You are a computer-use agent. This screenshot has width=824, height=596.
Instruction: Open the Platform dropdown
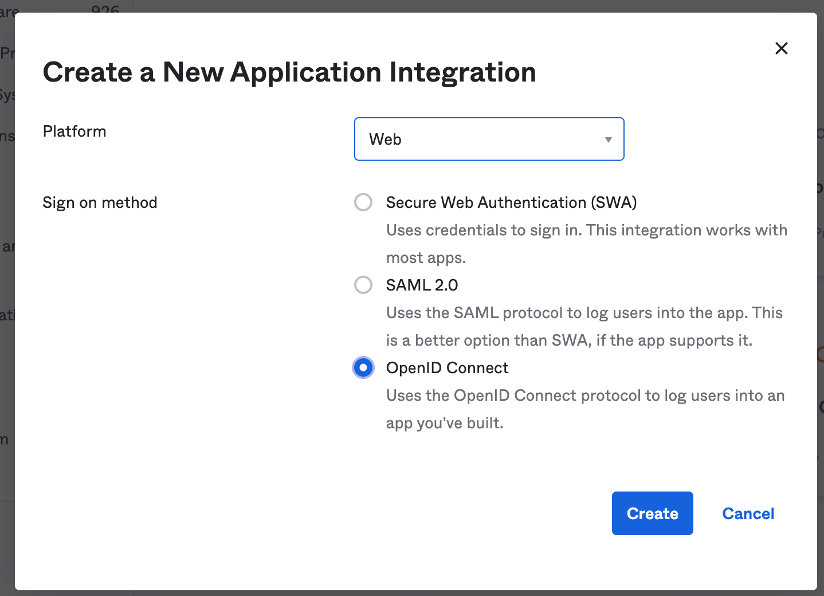tap(488, 139)
